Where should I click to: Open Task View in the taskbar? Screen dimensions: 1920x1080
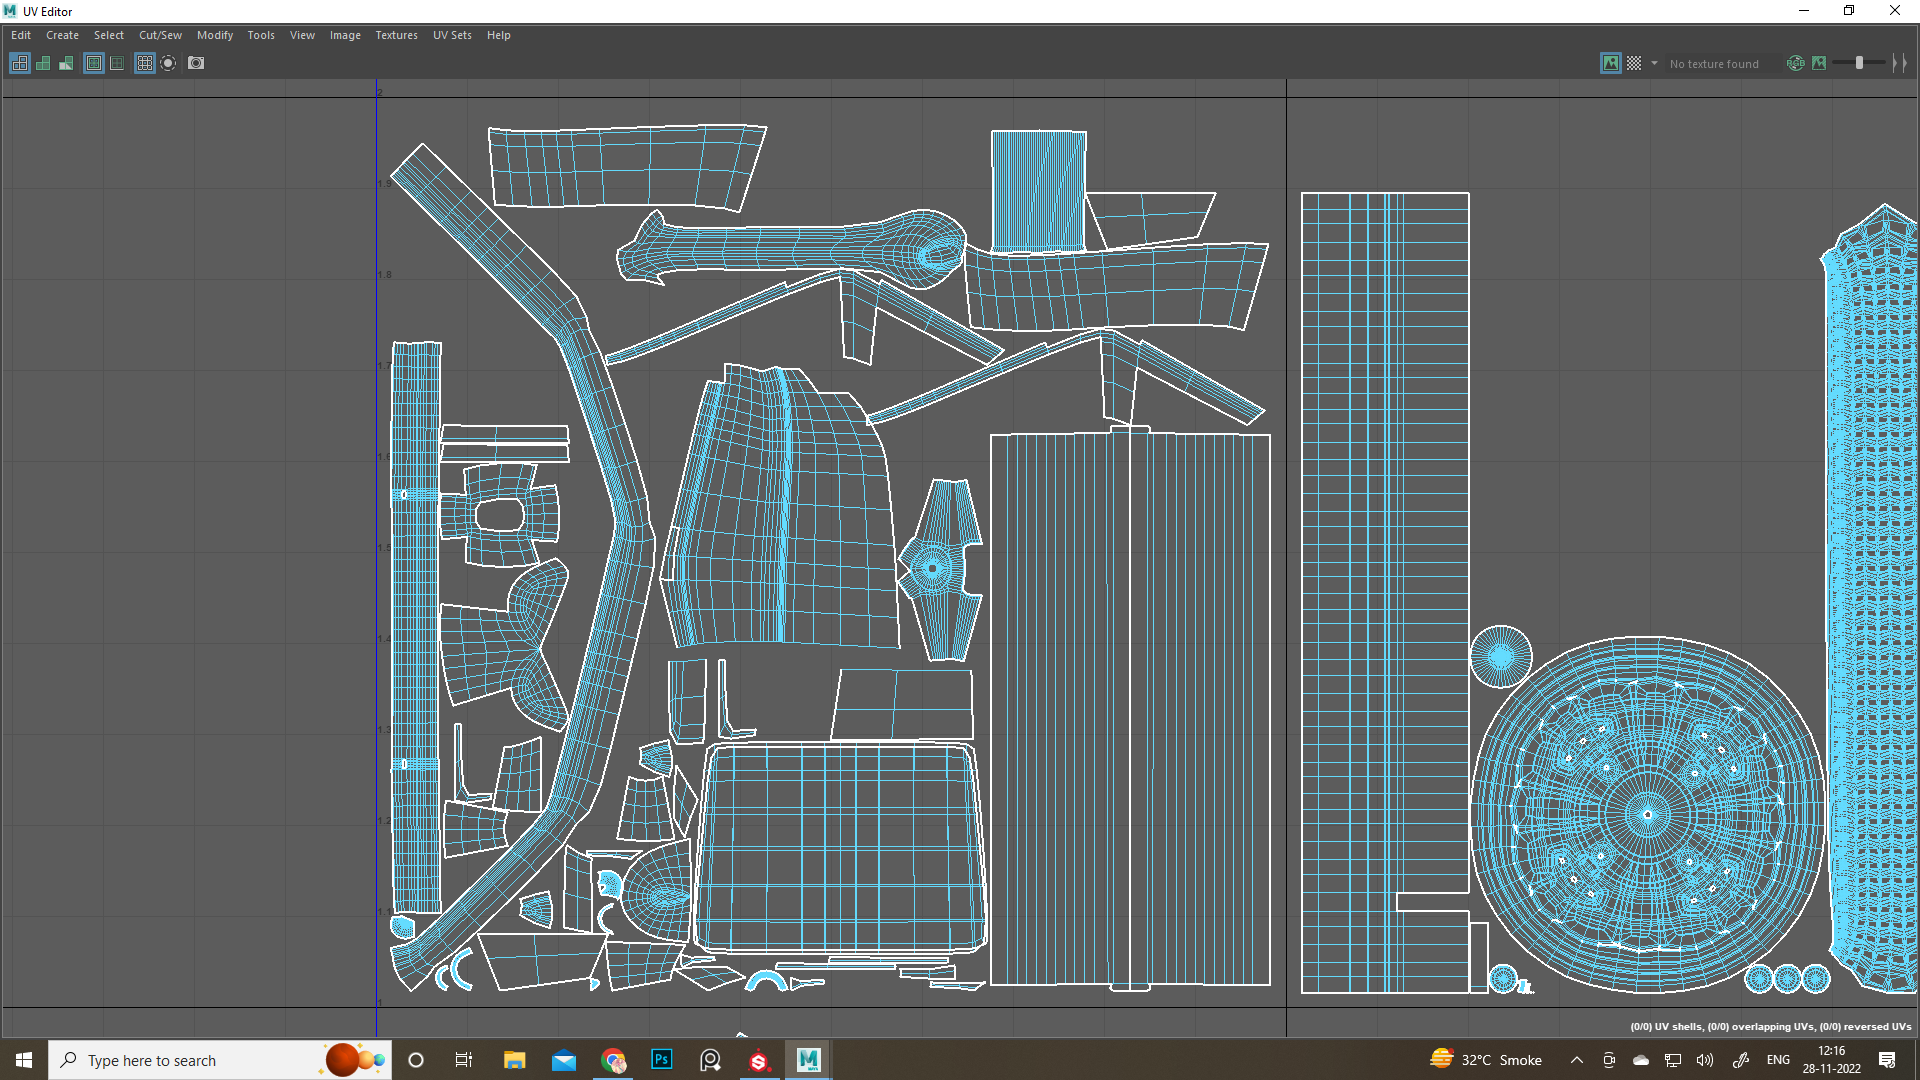click(464, 1060)
